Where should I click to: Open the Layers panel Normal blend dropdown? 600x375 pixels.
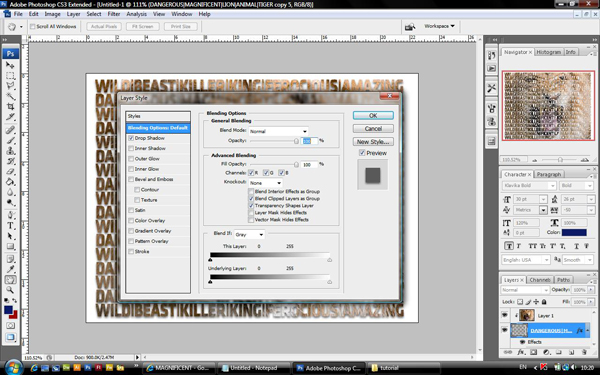coord(525,290)
